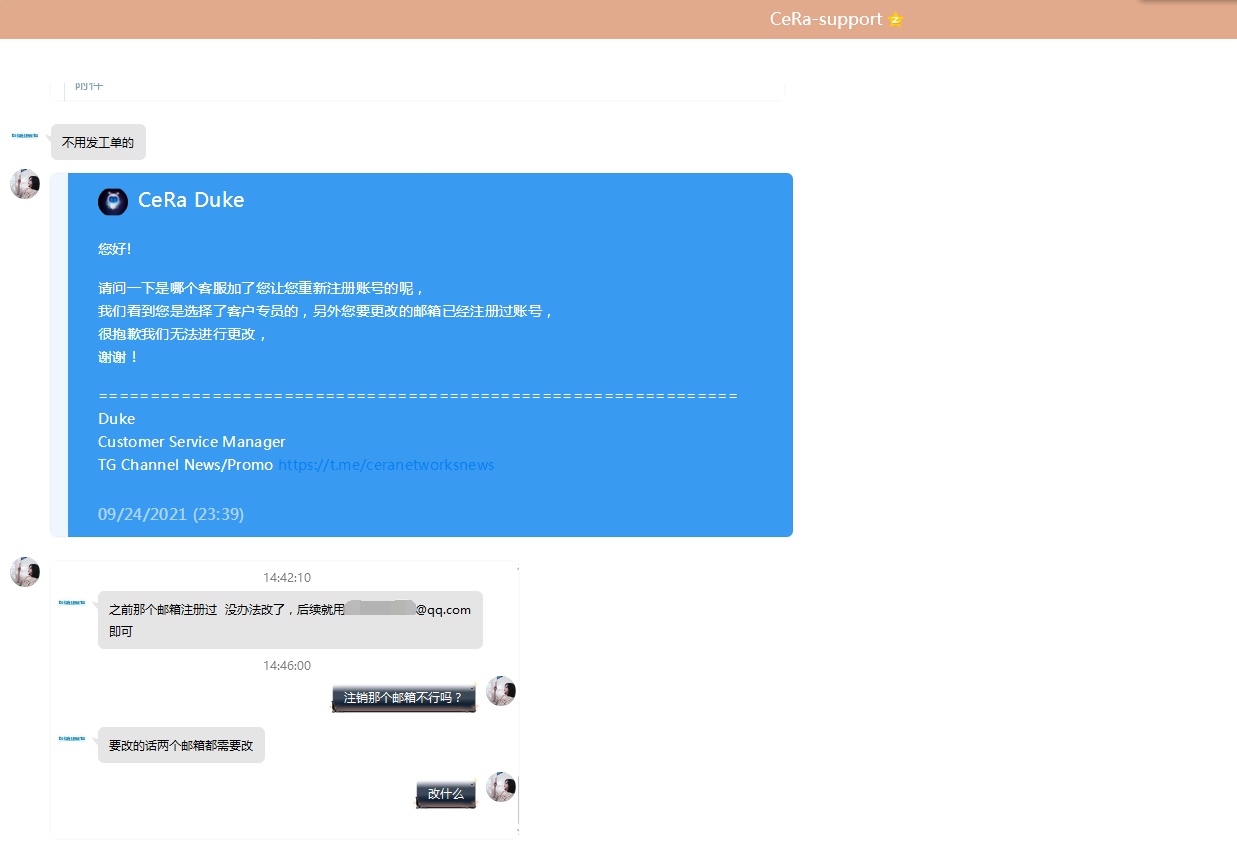Click the 14:46:00 timestamp in the chat
Image resolution: width=1237 pixels, height=868 pixels.
tap(287, 666)
